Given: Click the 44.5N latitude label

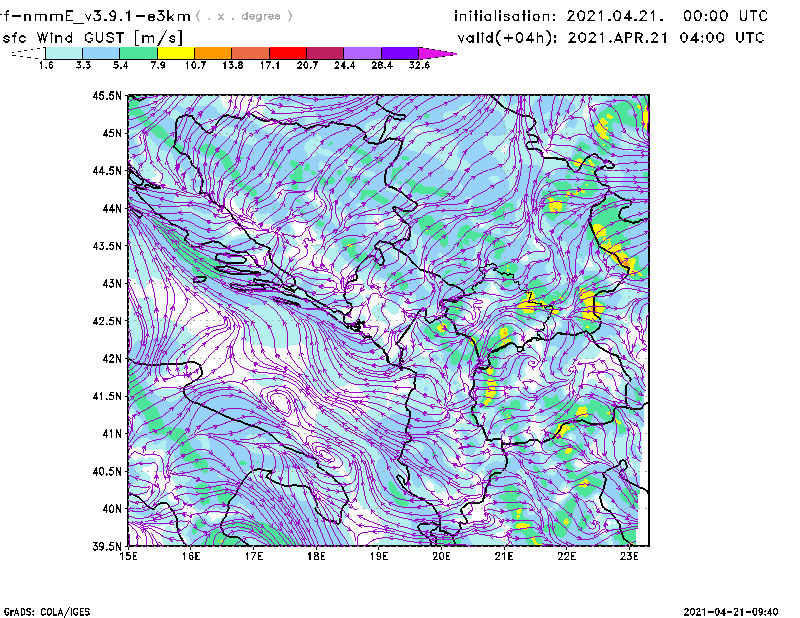Looking at the screenshot, I should 107,170.
